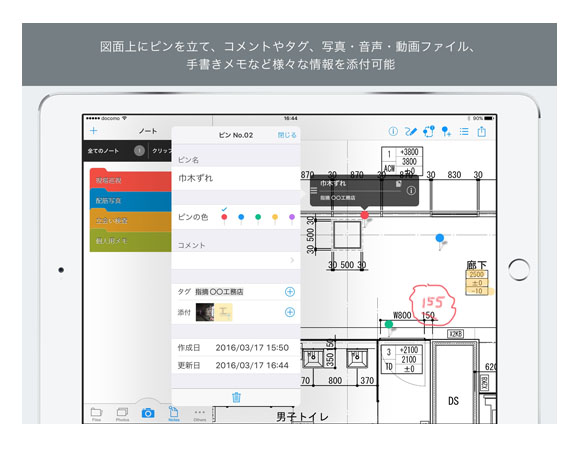The image size is (585, 453).
Task: Tap the share/export icon
Action: (482, 131)
